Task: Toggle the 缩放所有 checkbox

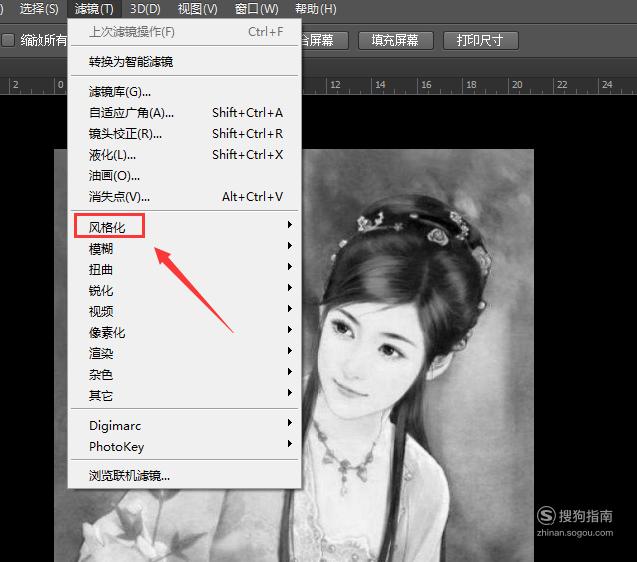Action: (8, 40)
